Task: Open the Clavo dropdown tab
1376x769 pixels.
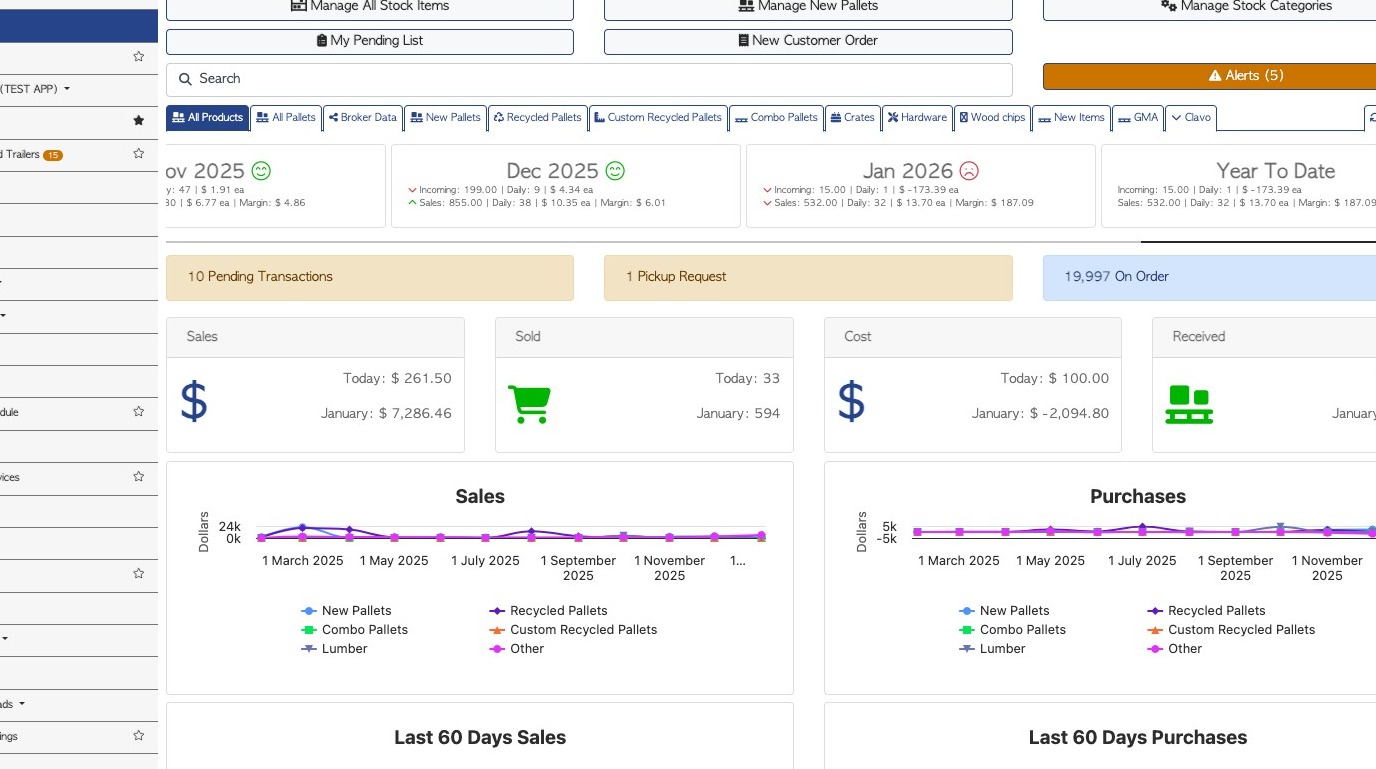Action: [1190, 118]
